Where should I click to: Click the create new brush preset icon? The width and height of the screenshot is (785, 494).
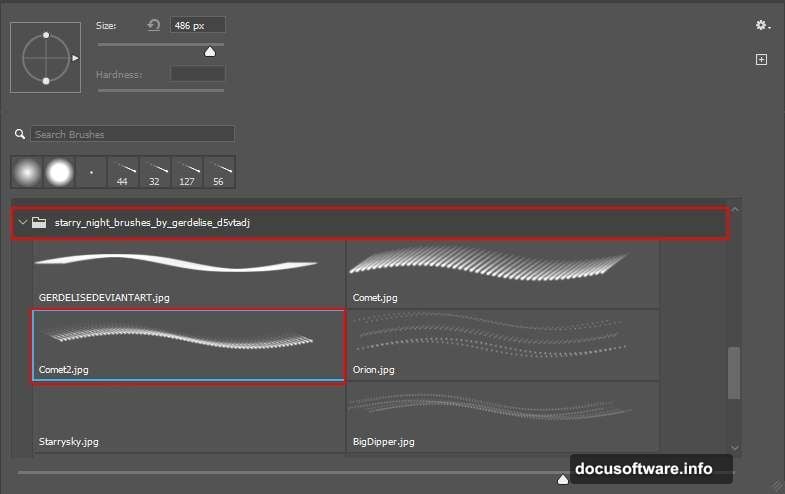point(761,60)
